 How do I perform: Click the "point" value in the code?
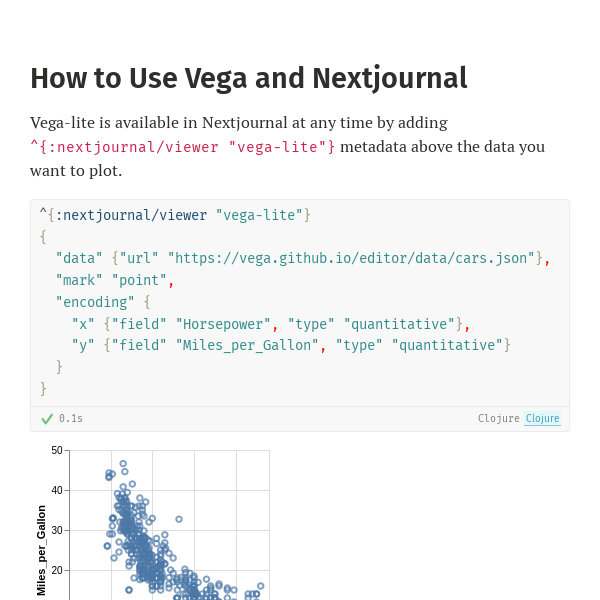click(139, 280)
